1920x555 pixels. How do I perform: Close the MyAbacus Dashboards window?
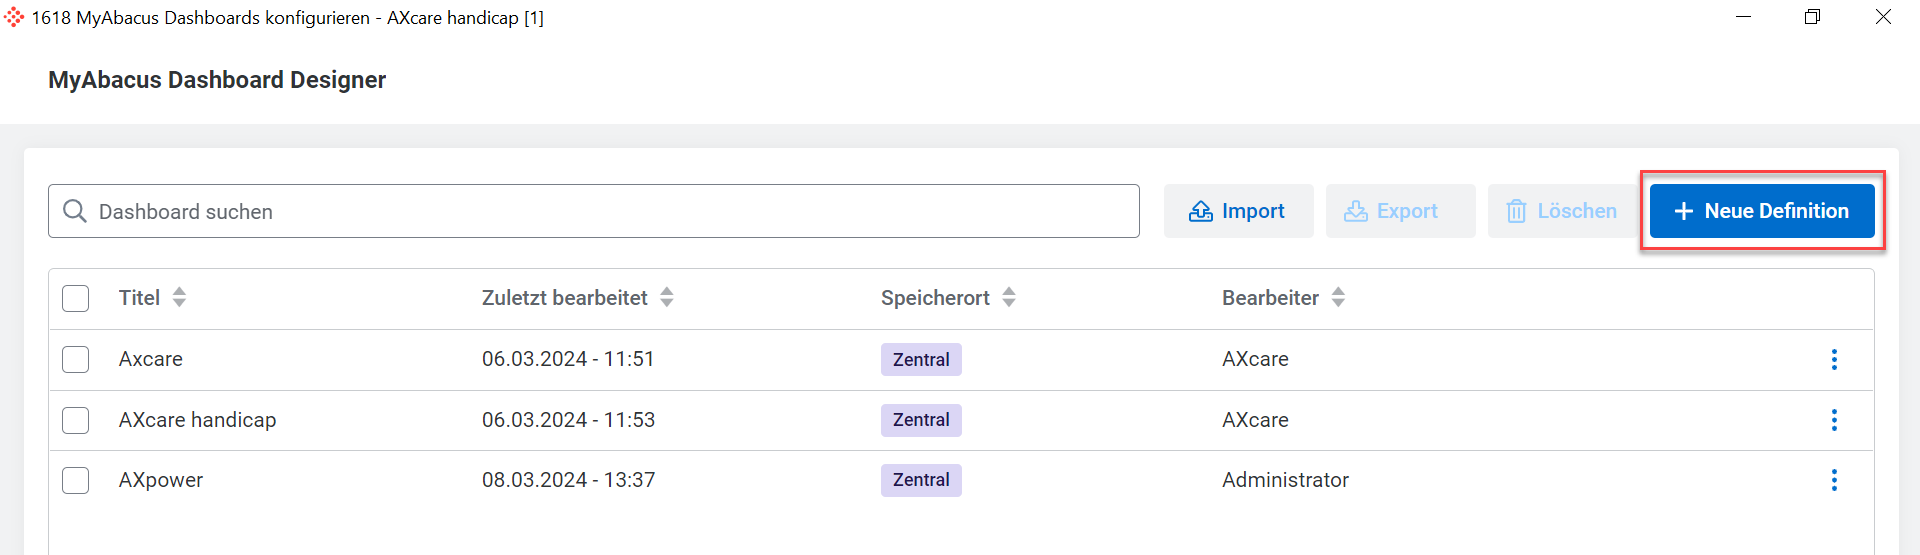[x=1883, y=17]
